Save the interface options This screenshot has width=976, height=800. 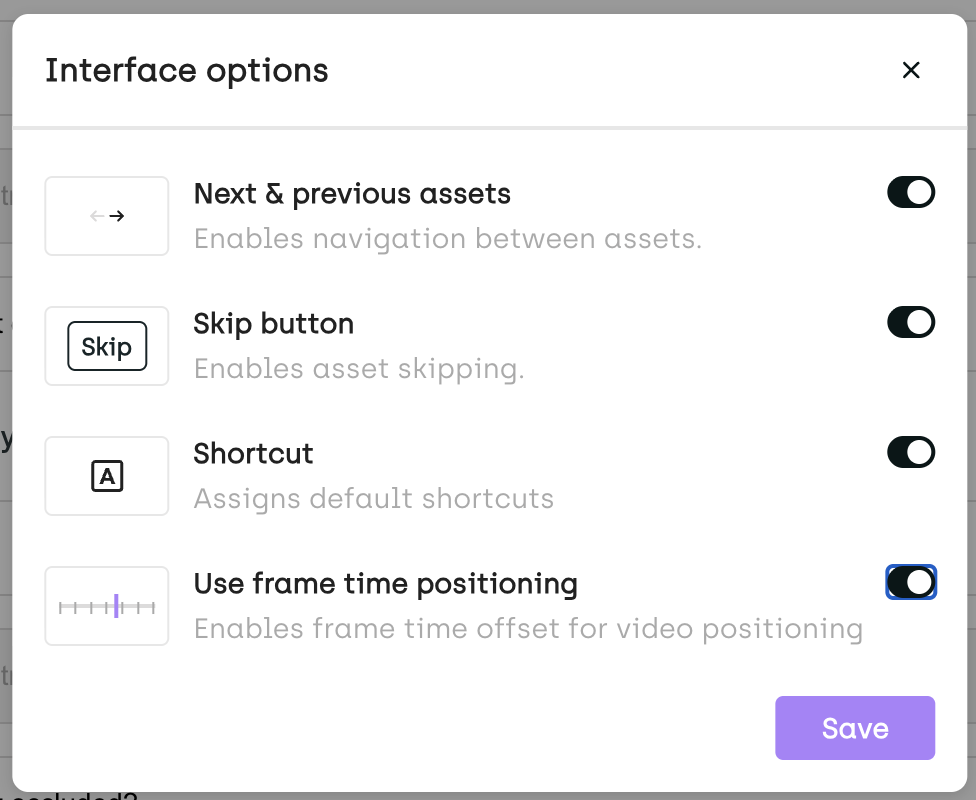pyautogui.click(x=854, y=728)
